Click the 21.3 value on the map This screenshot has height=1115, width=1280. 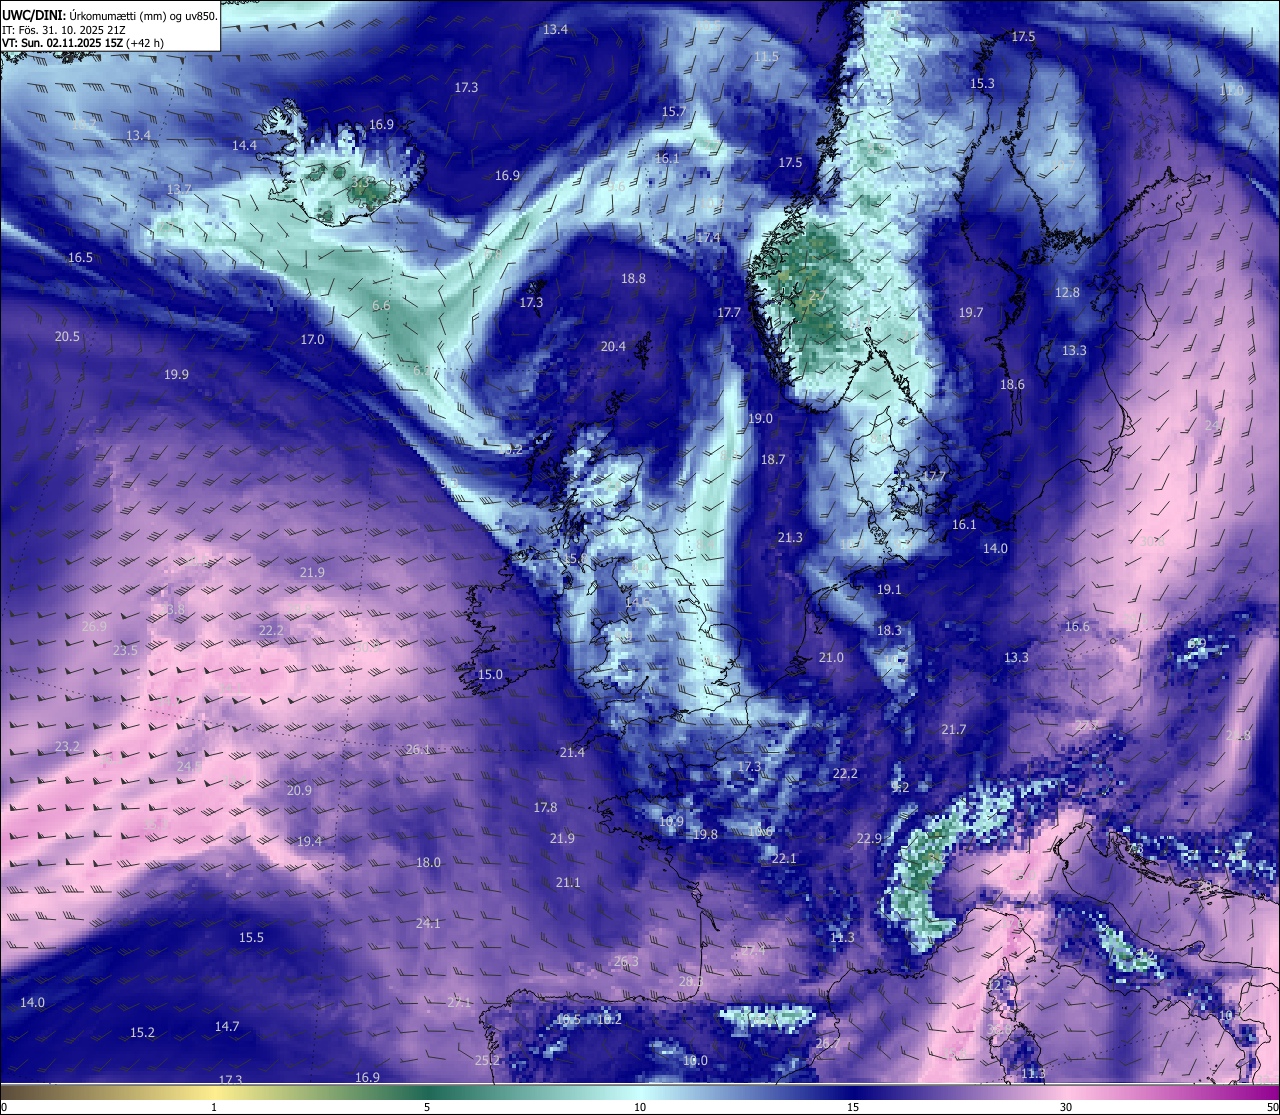(790, 538)
